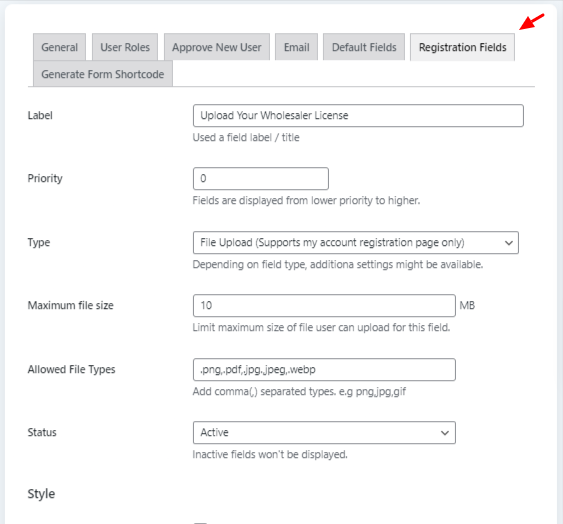Click the 'Status' field label

(42, 432)
